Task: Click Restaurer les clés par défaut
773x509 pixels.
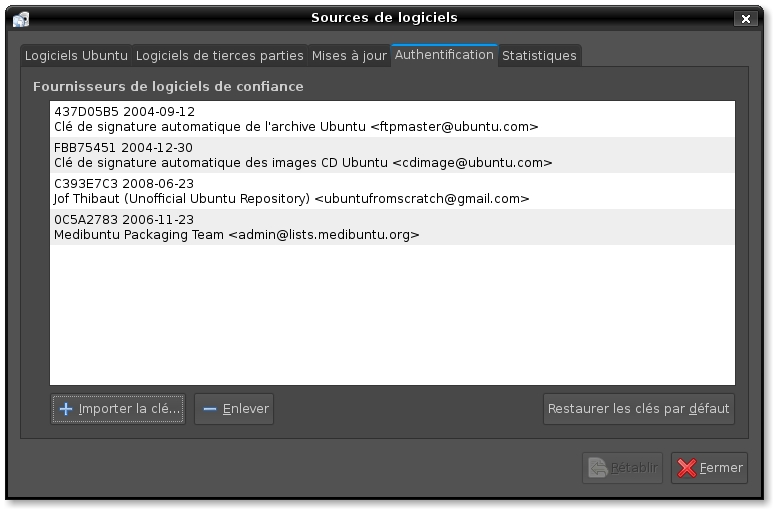Action: pos(638,409)
